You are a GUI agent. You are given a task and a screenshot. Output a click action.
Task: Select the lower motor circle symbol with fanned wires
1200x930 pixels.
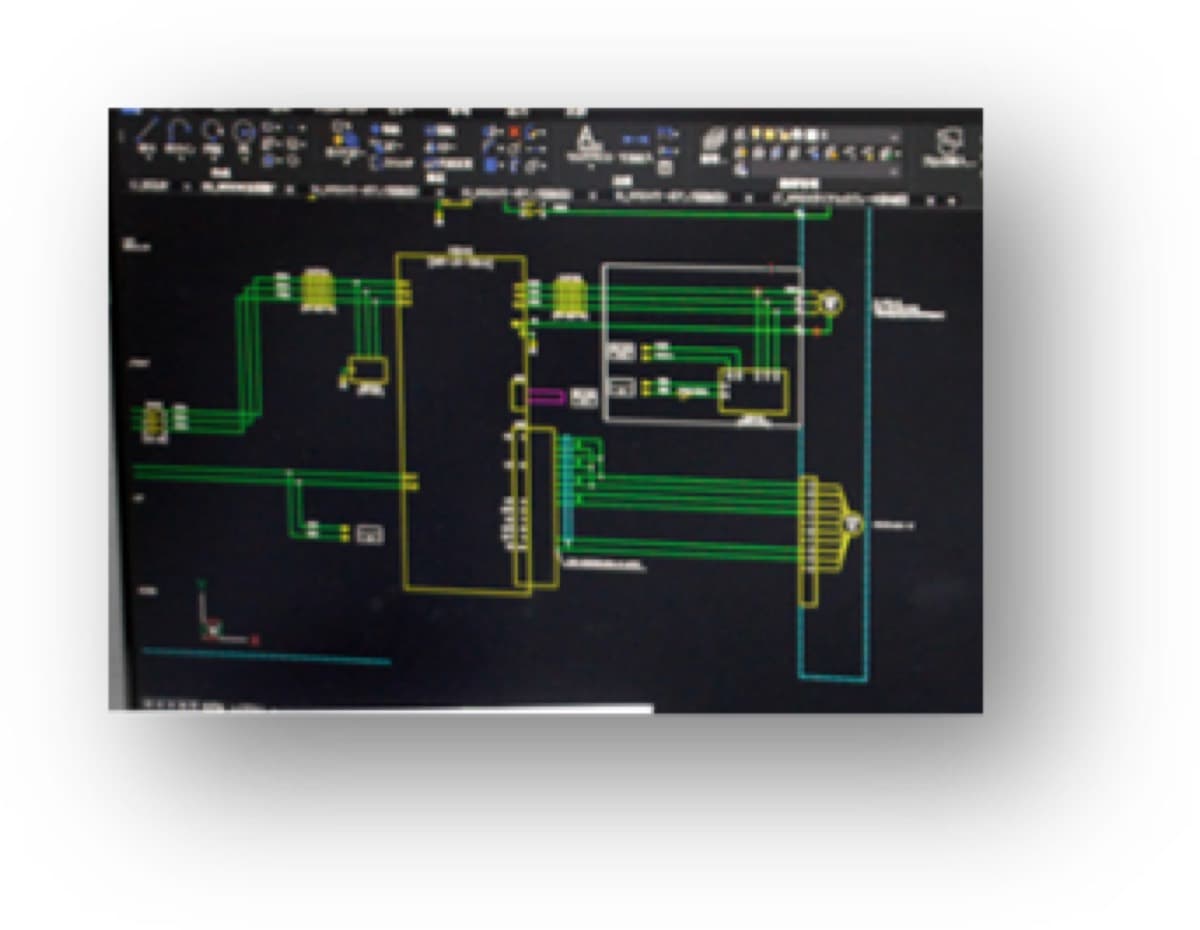(852, 523)
